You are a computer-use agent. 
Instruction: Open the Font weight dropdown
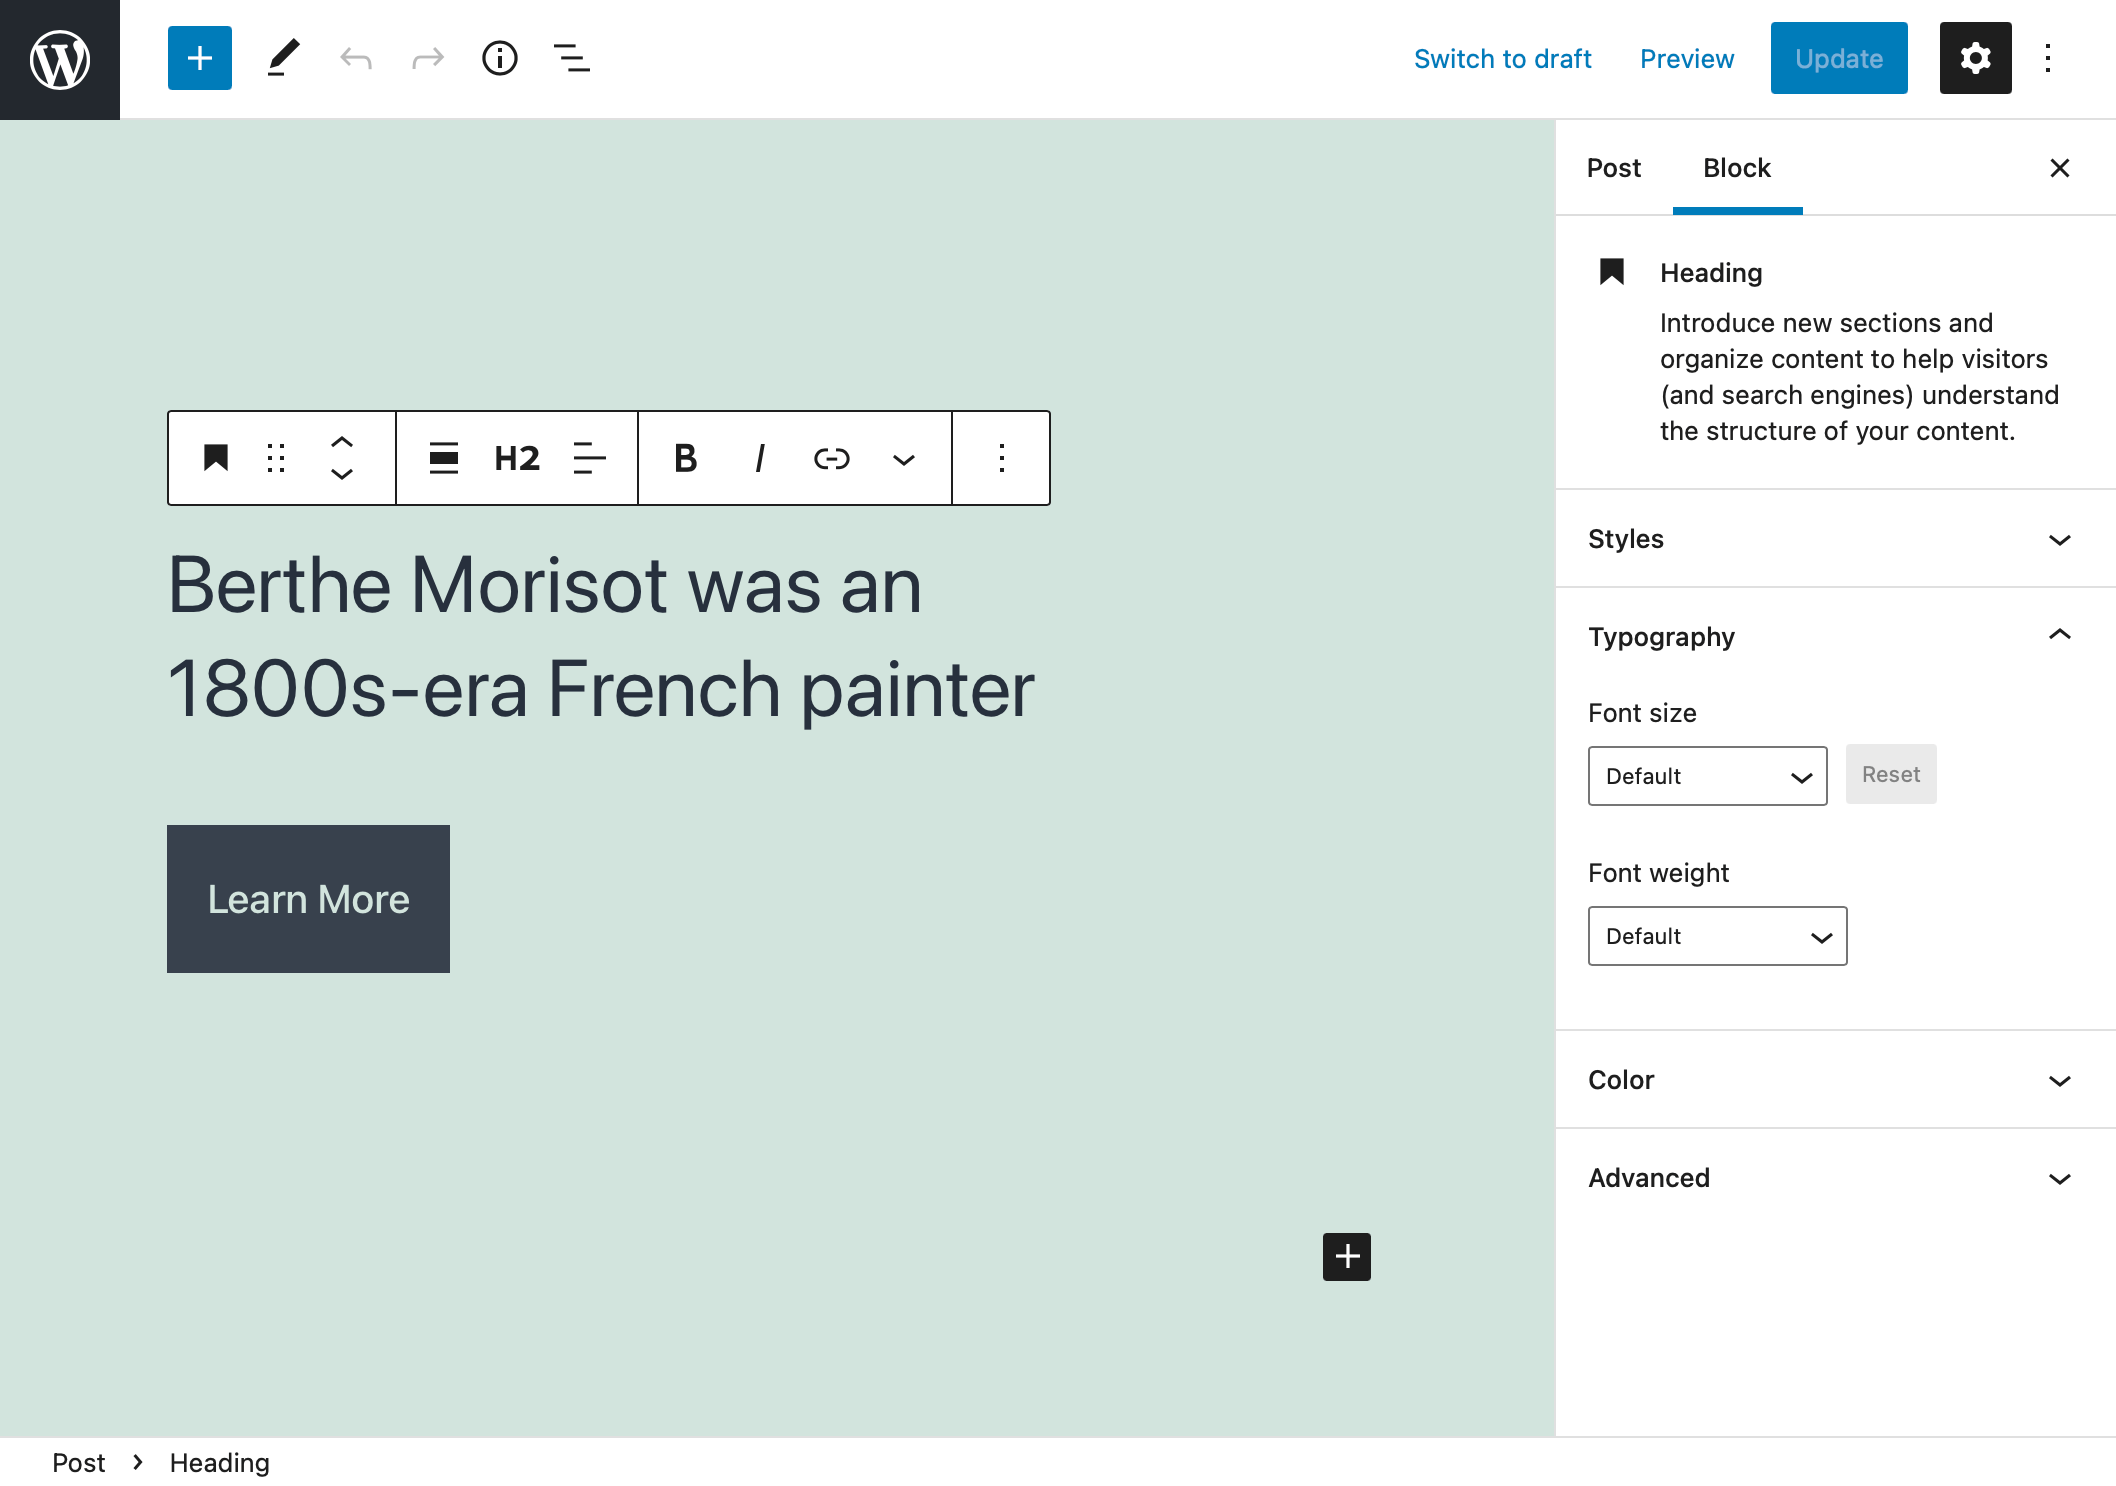tap(1717, 936)
